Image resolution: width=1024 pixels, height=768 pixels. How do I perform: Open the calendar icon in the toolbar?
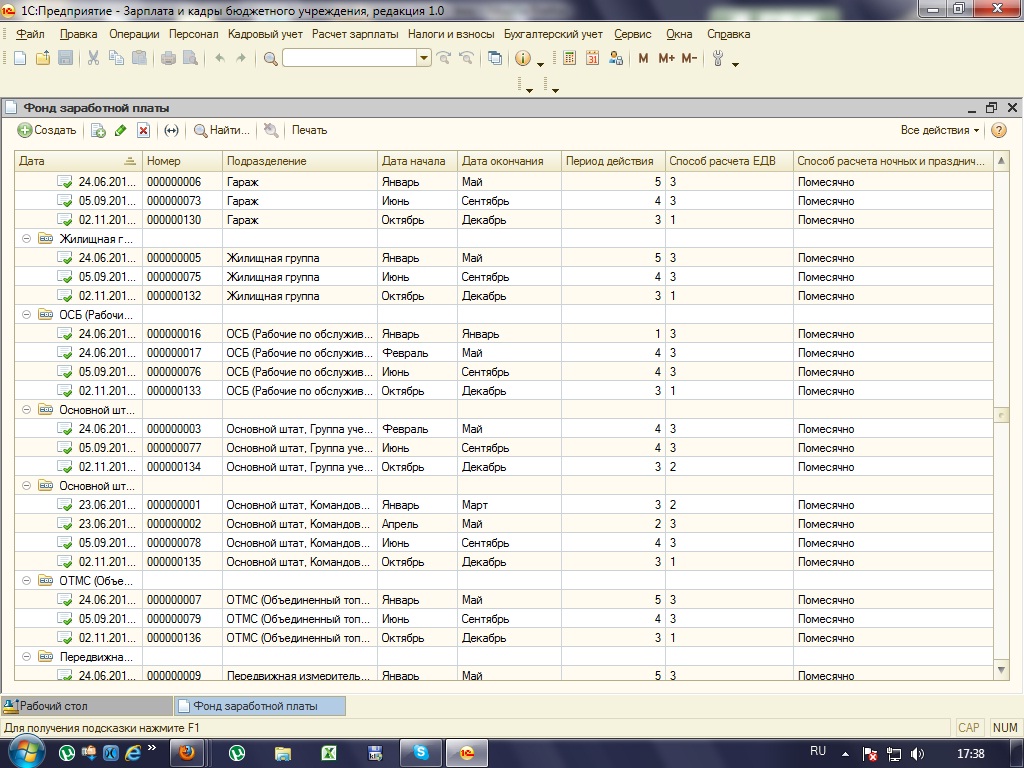pyautogui.click(x=592, y=59)
